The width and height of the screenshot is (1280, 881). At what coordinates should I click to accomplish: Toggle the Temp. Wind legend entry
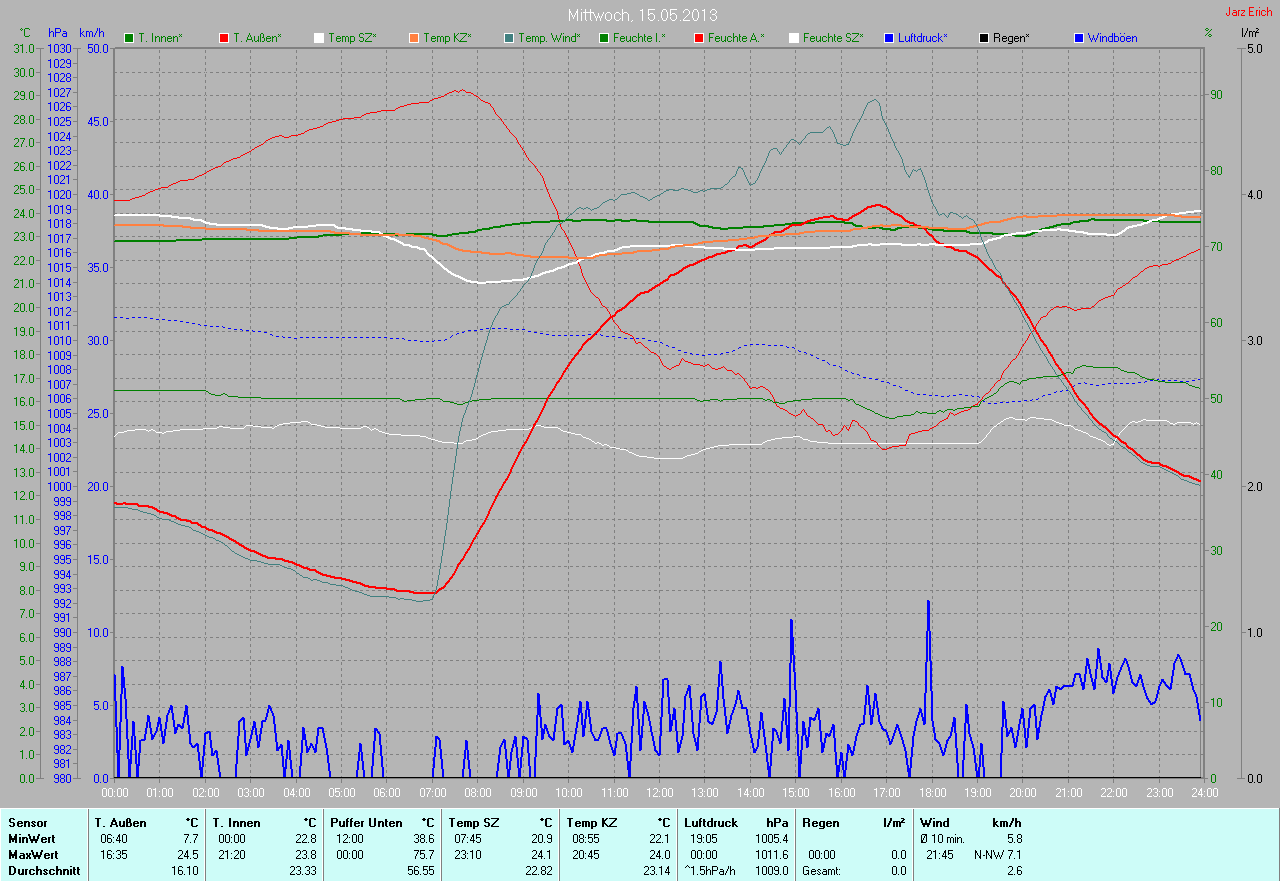pyautogui.click(x=548, y=38)
